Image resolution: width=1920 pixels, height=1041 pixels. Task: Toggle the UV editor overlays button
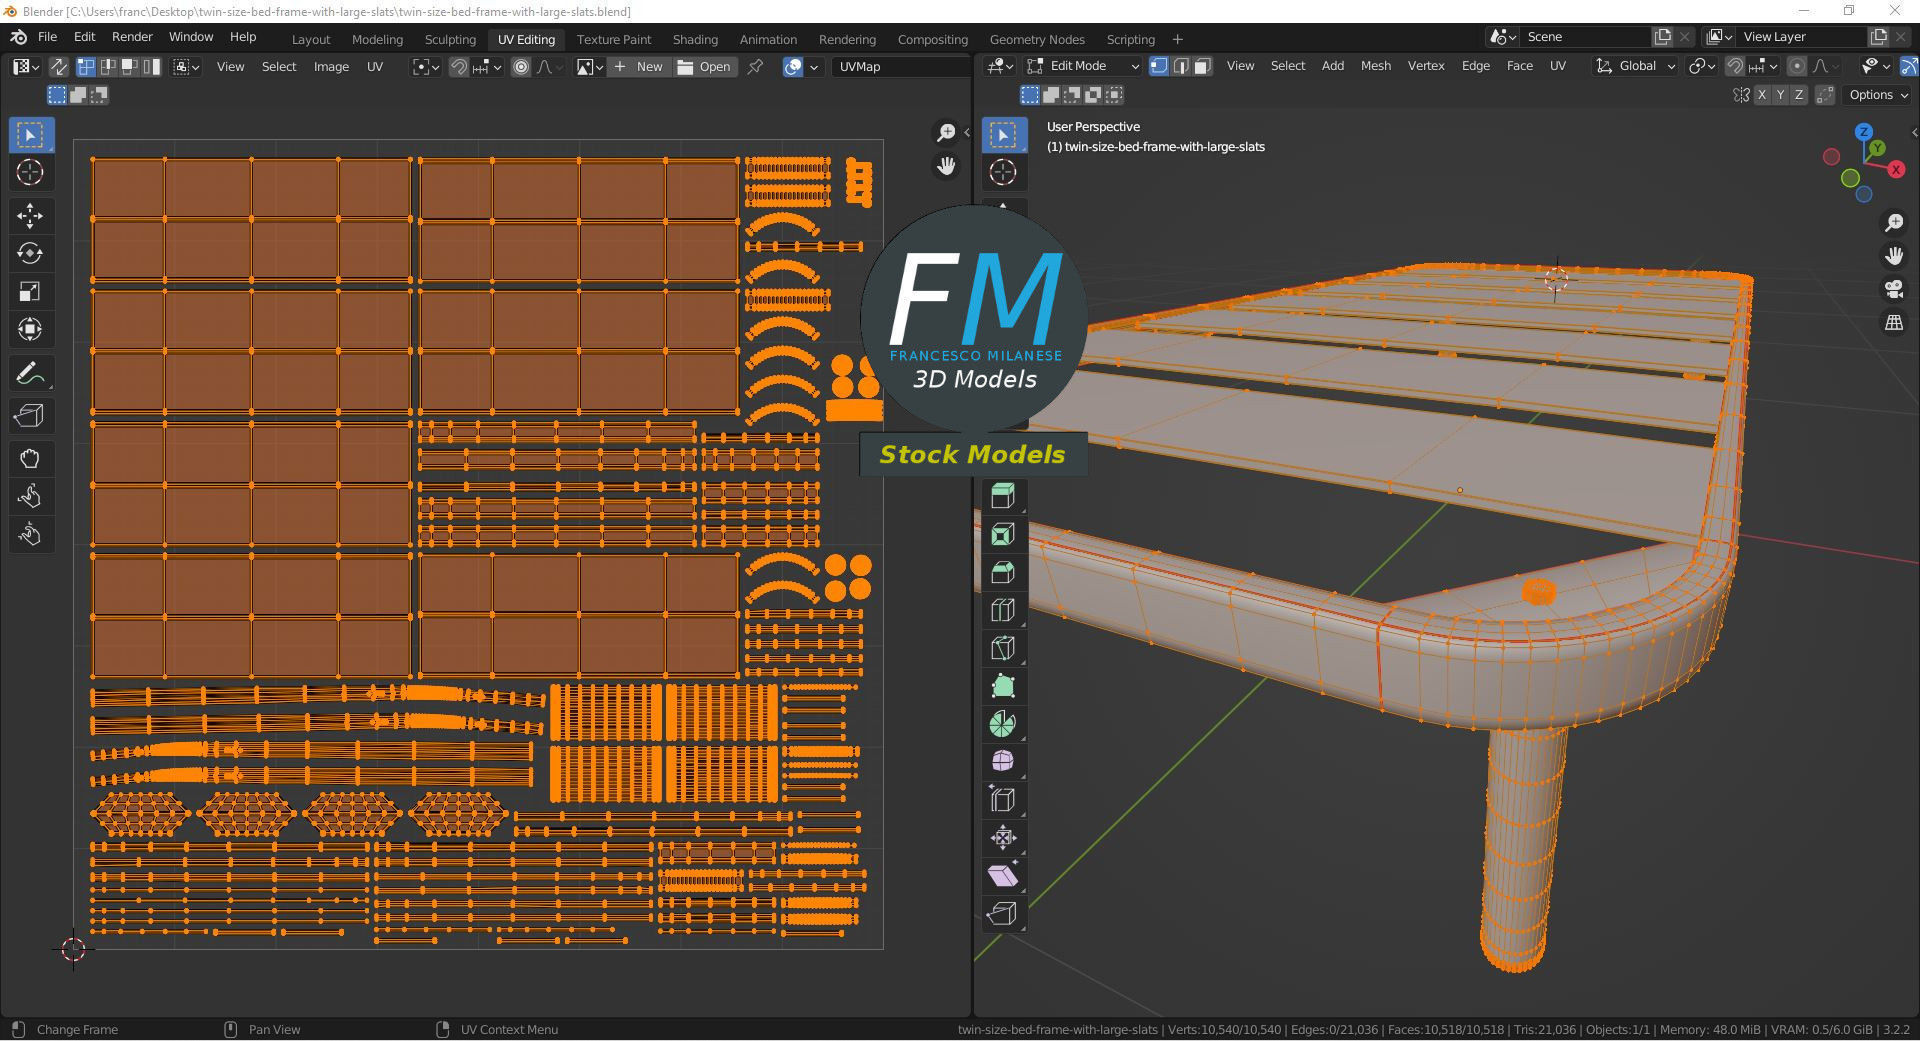pos(793,67)
